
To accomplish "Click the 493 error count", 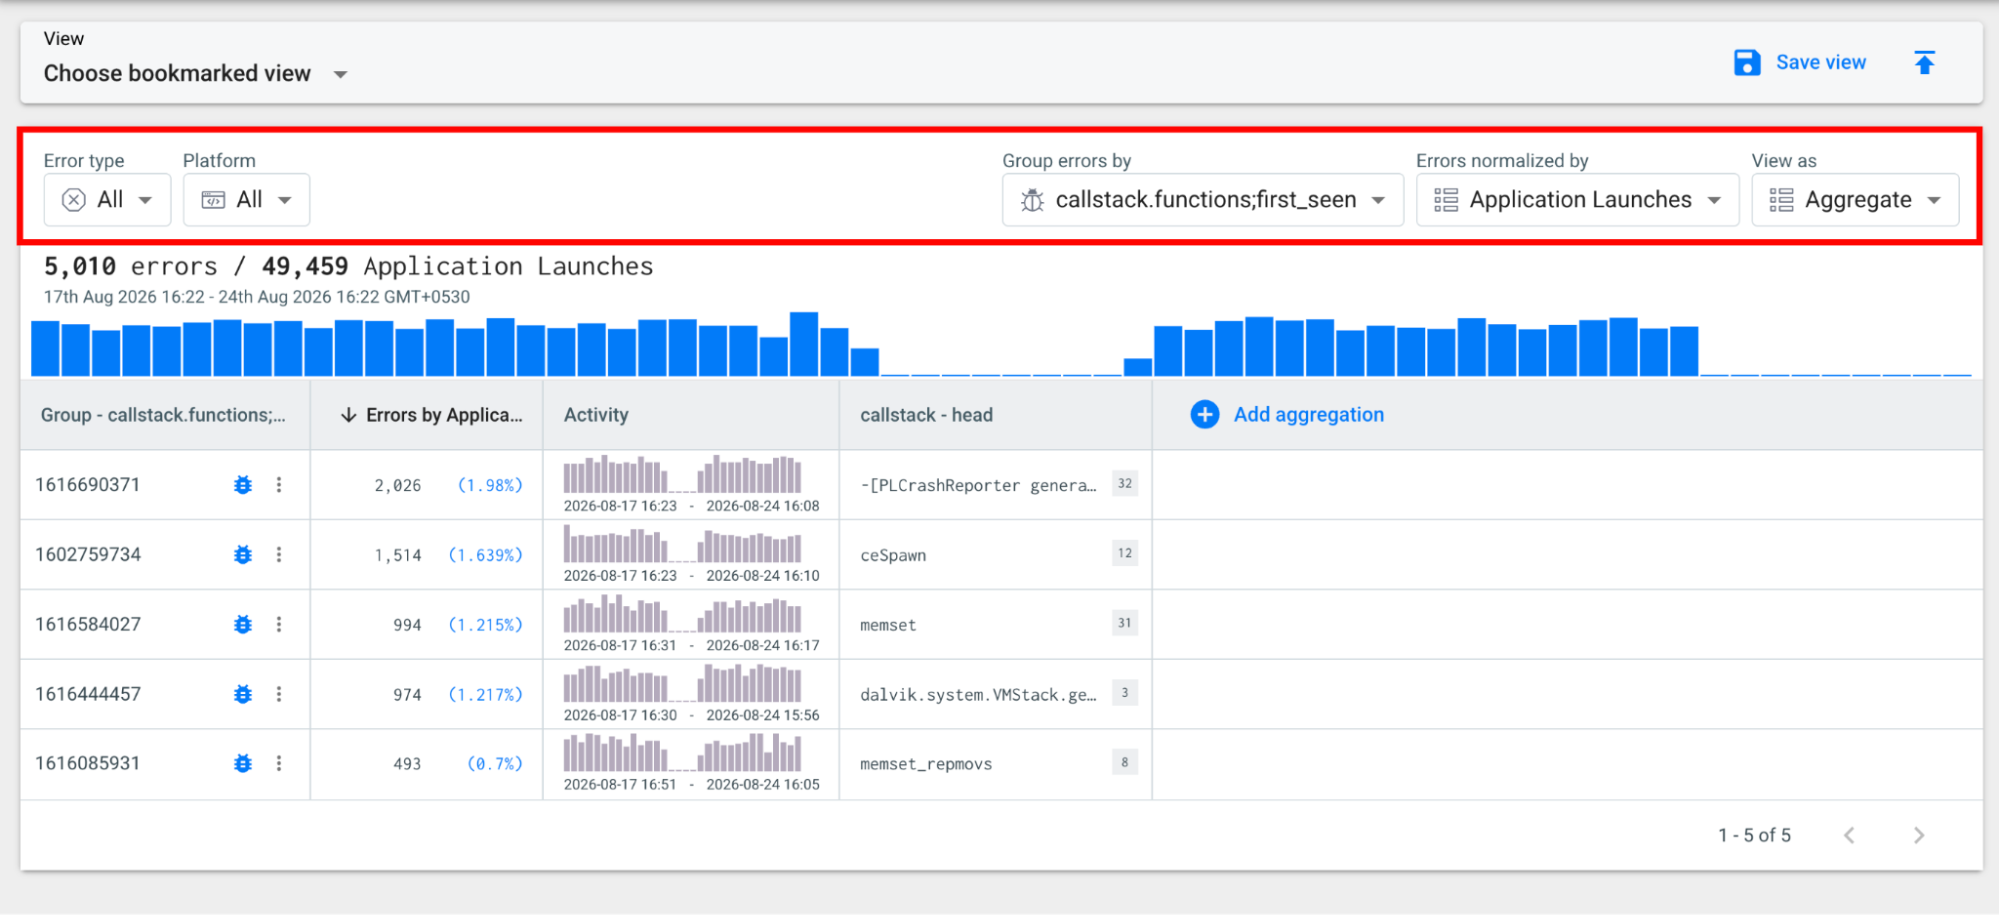I will (x=407, y=765).
